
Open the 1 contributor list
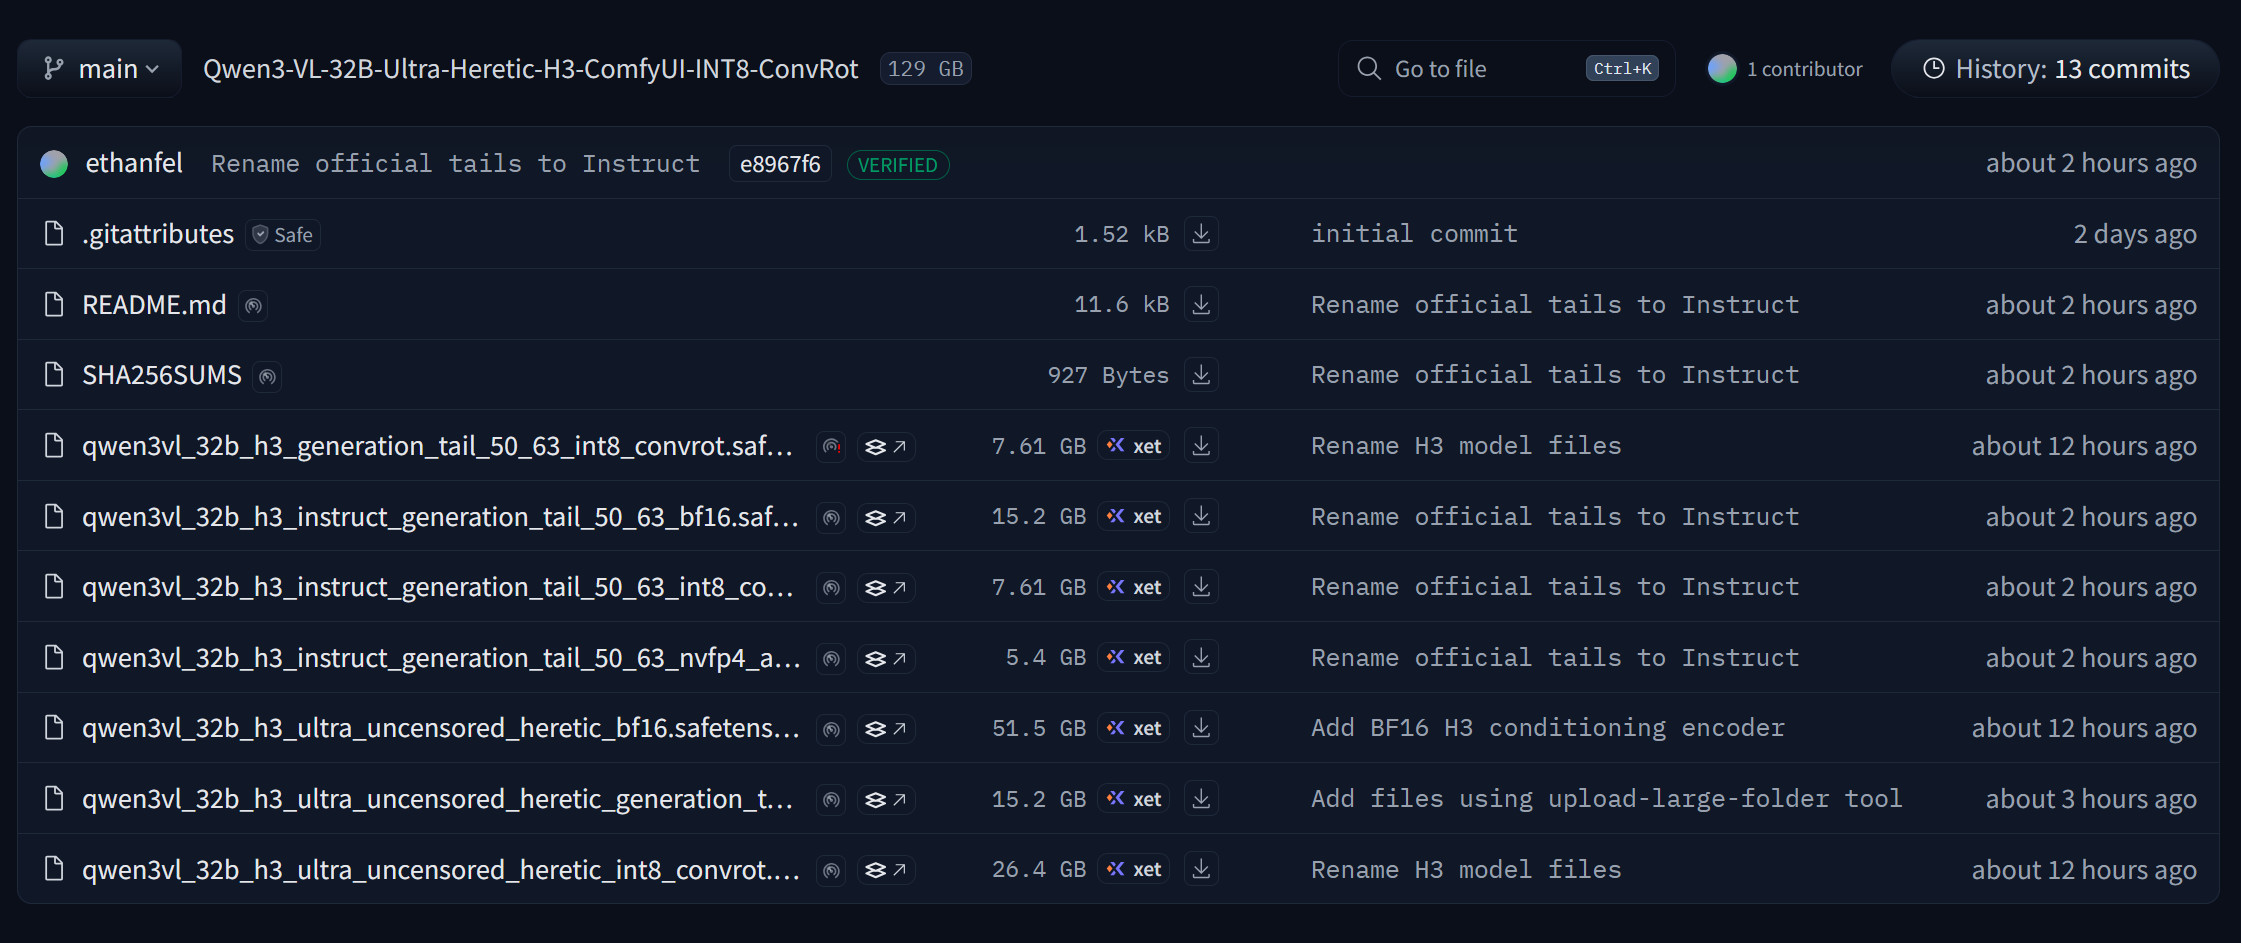(1785, 69)
